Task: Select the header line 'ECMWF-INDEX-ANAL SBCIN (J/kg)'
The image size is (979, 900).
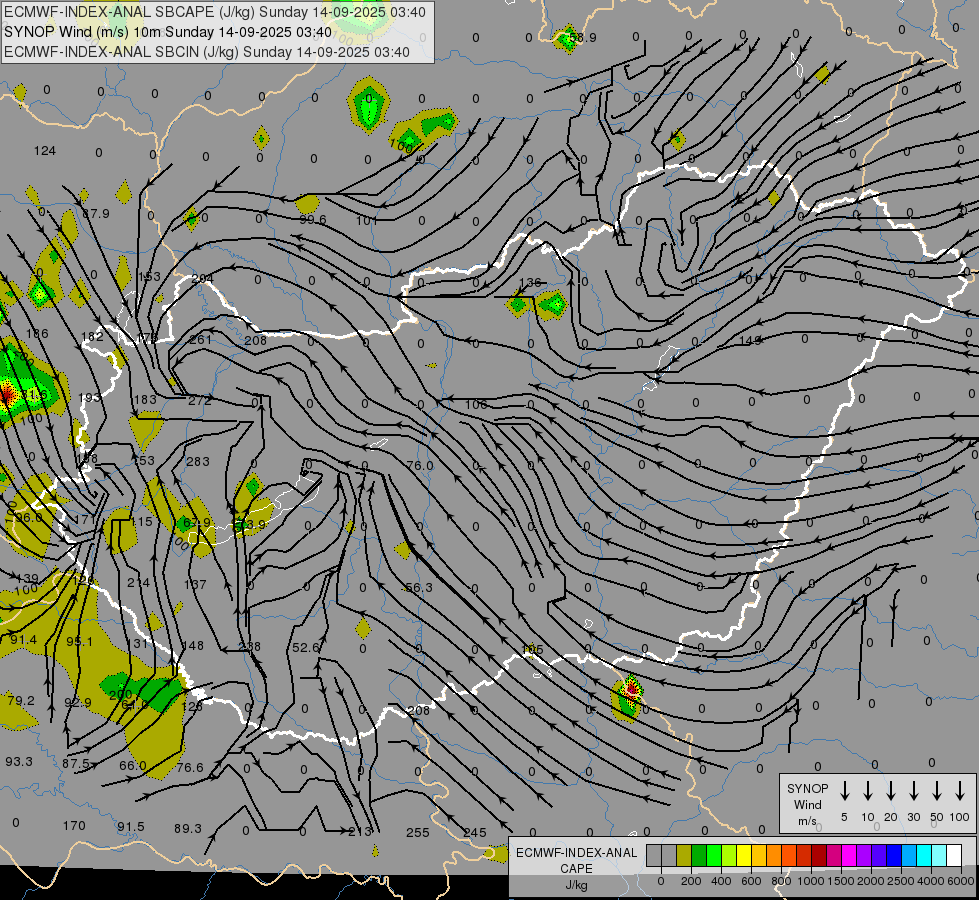Action: coord(121,52)
